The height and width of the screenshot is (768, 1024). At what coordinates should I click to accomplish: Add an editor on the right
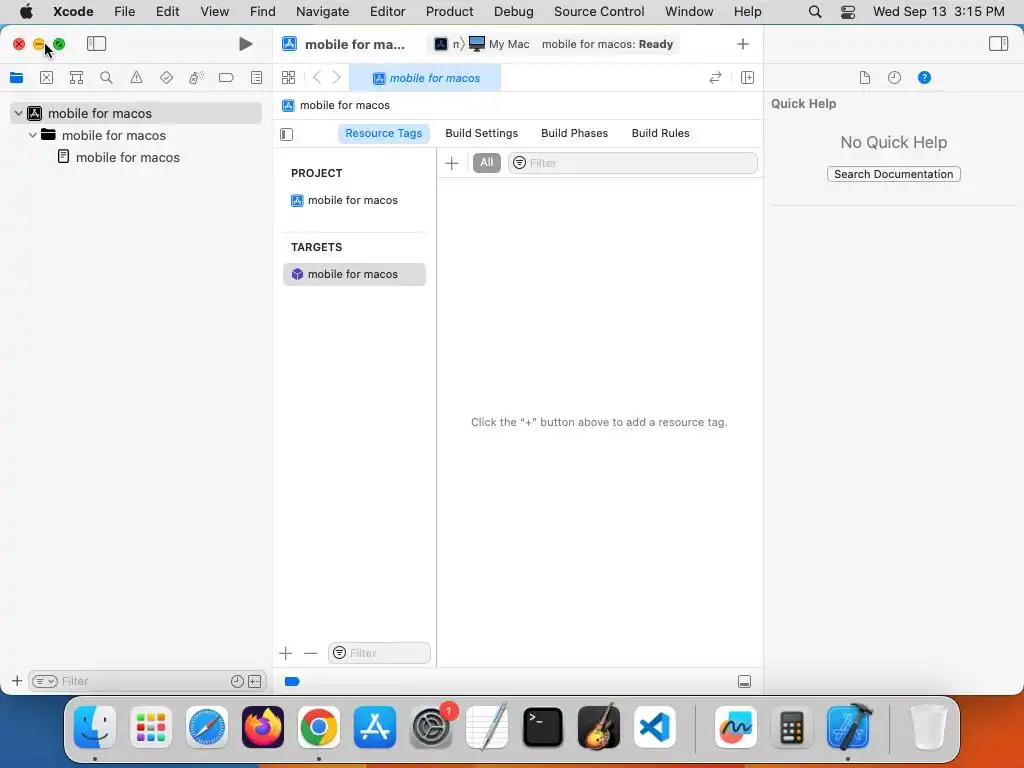point(748,78)
